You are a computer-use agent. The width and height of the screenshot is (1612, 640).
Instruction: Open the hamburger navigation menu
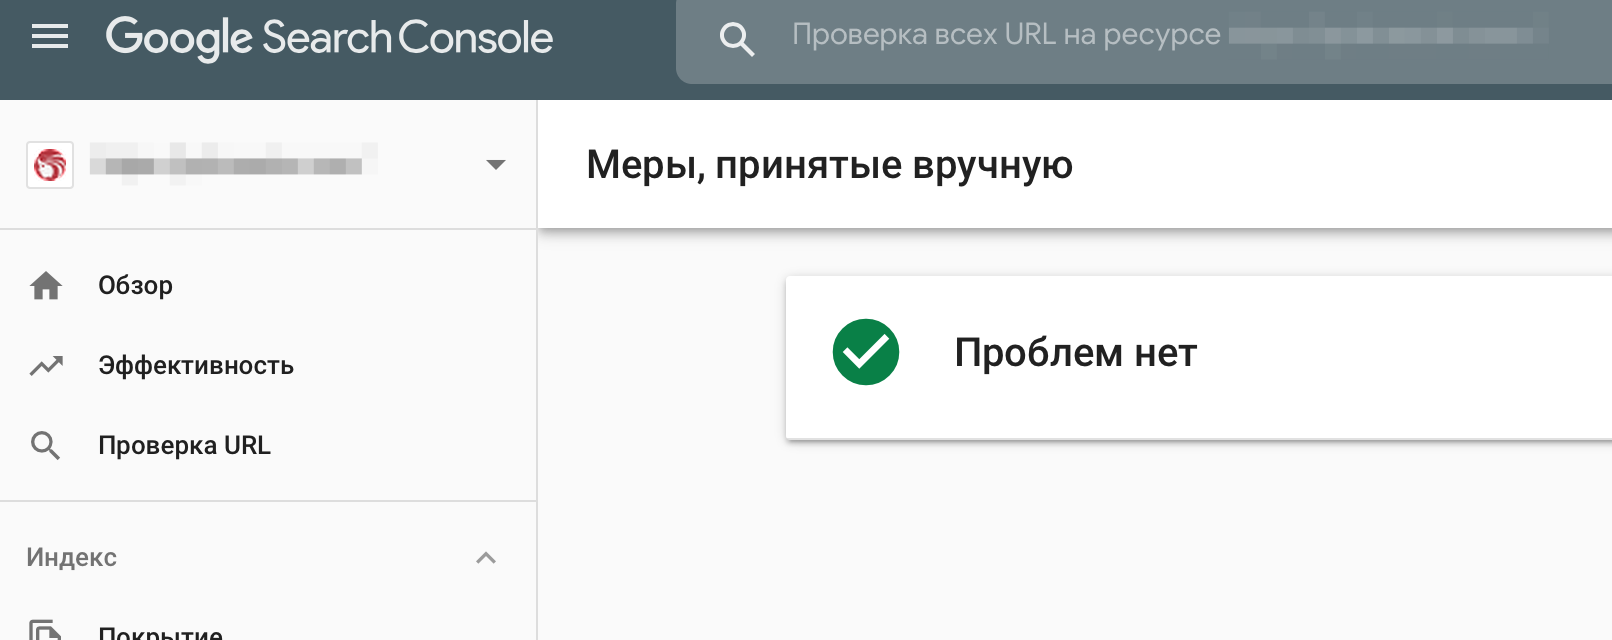point(50,38)
